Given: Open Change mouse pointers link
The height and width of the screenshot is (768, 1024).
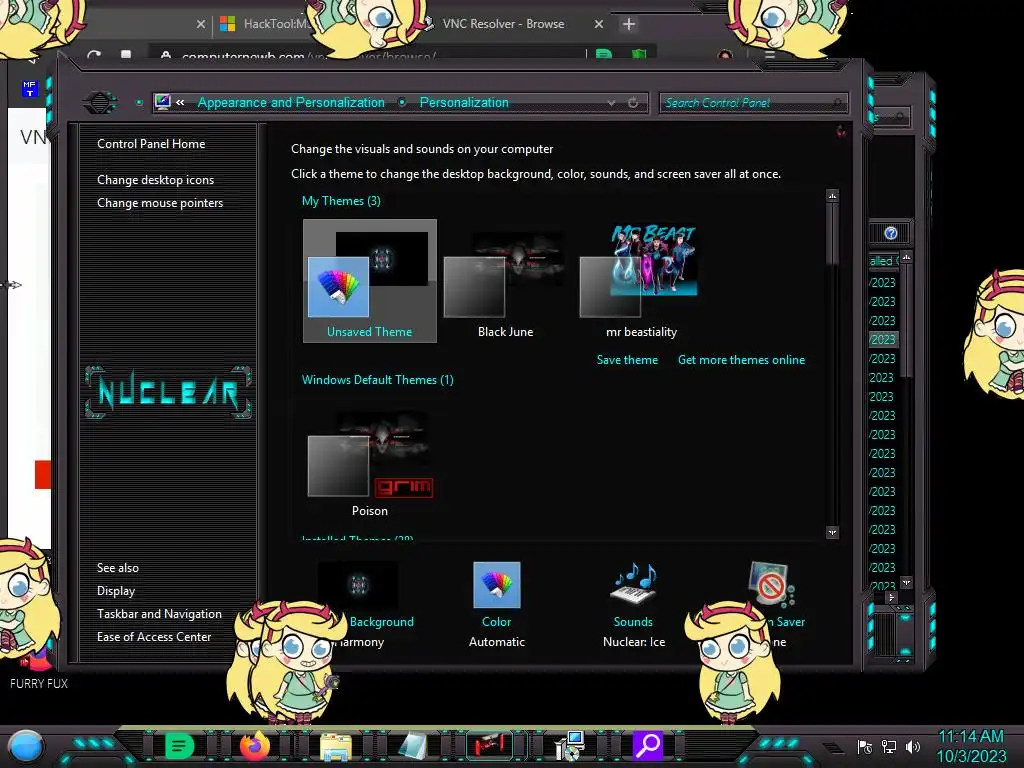Looking at the screenshot, I should 160,202.
